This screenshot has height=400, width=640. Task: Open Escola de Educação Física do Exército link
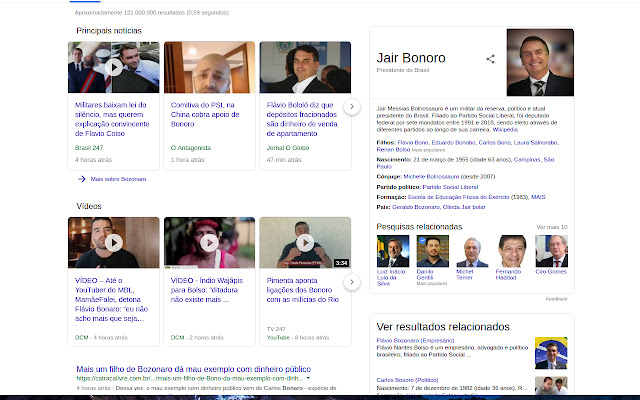click(x=459, y=197)
